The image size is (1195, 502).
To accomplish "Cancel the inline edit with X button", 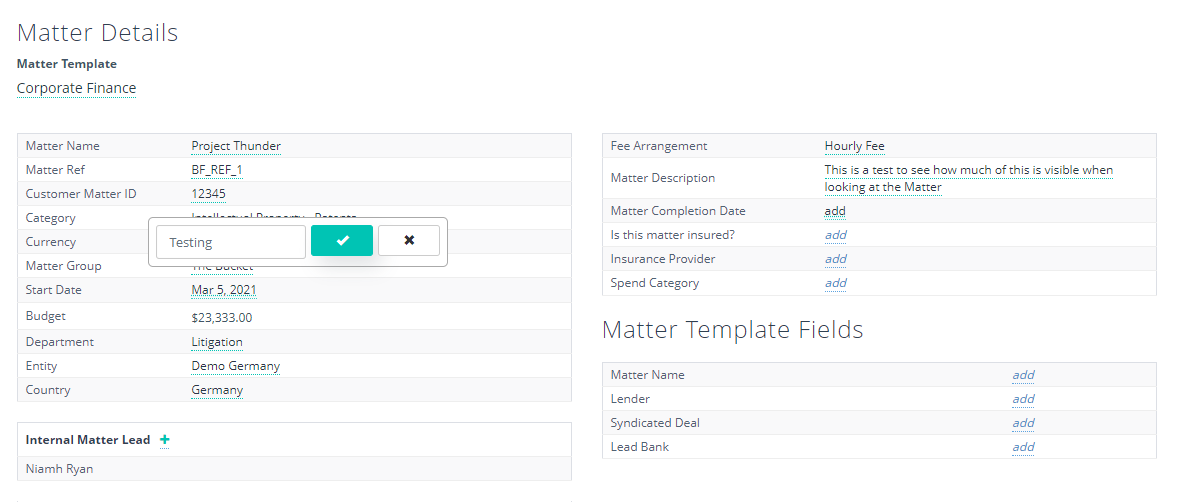I will tap(409, 241).
